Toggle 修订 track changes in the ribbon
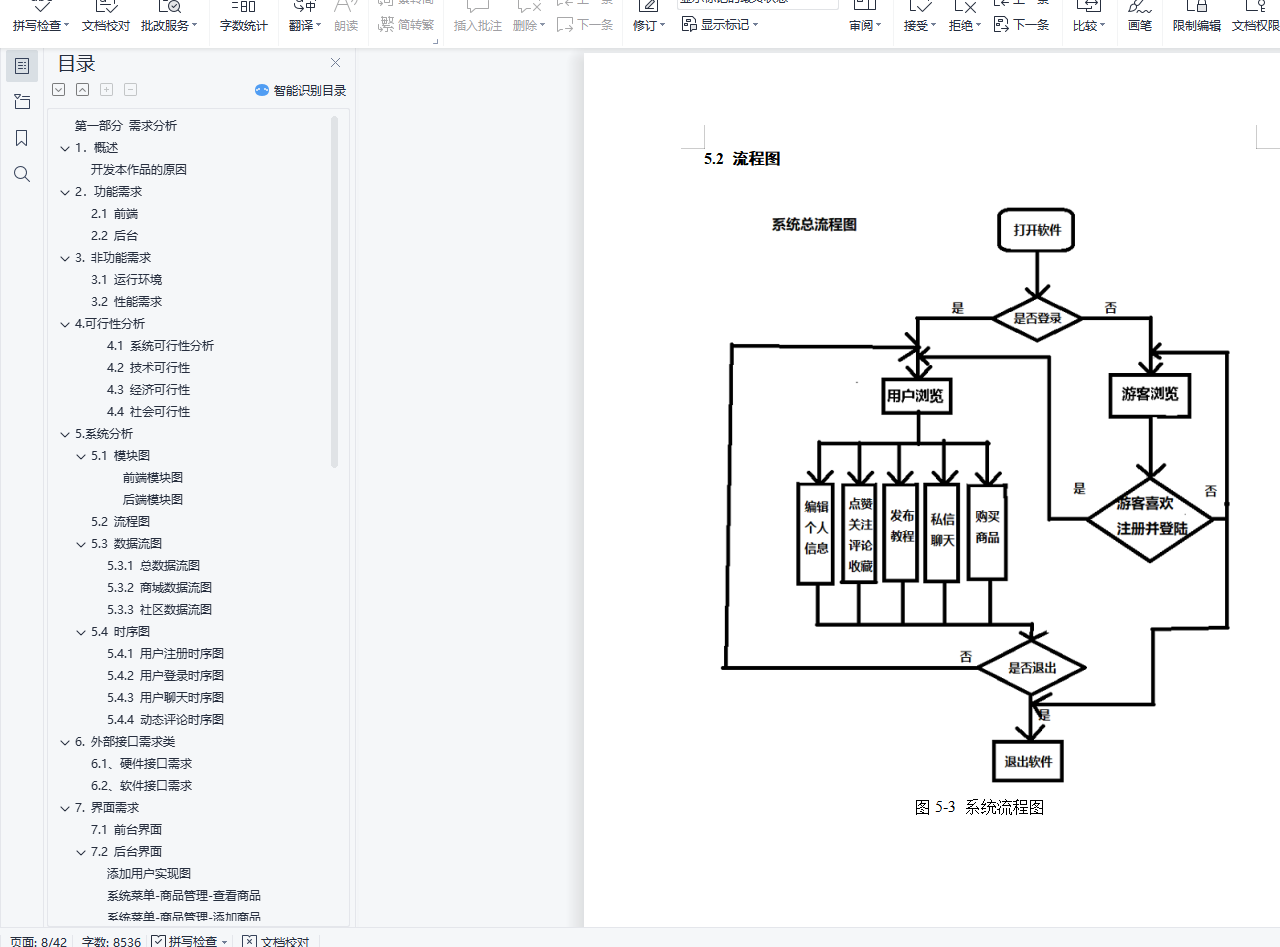The image size is (1280, 947). click(649, 17)
